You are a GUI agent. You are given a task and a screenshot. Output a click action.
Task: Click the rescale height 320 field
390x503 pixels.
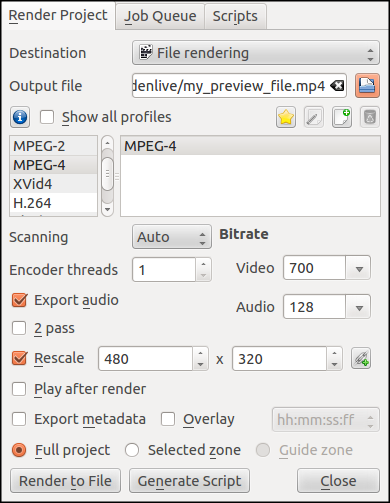280,359
